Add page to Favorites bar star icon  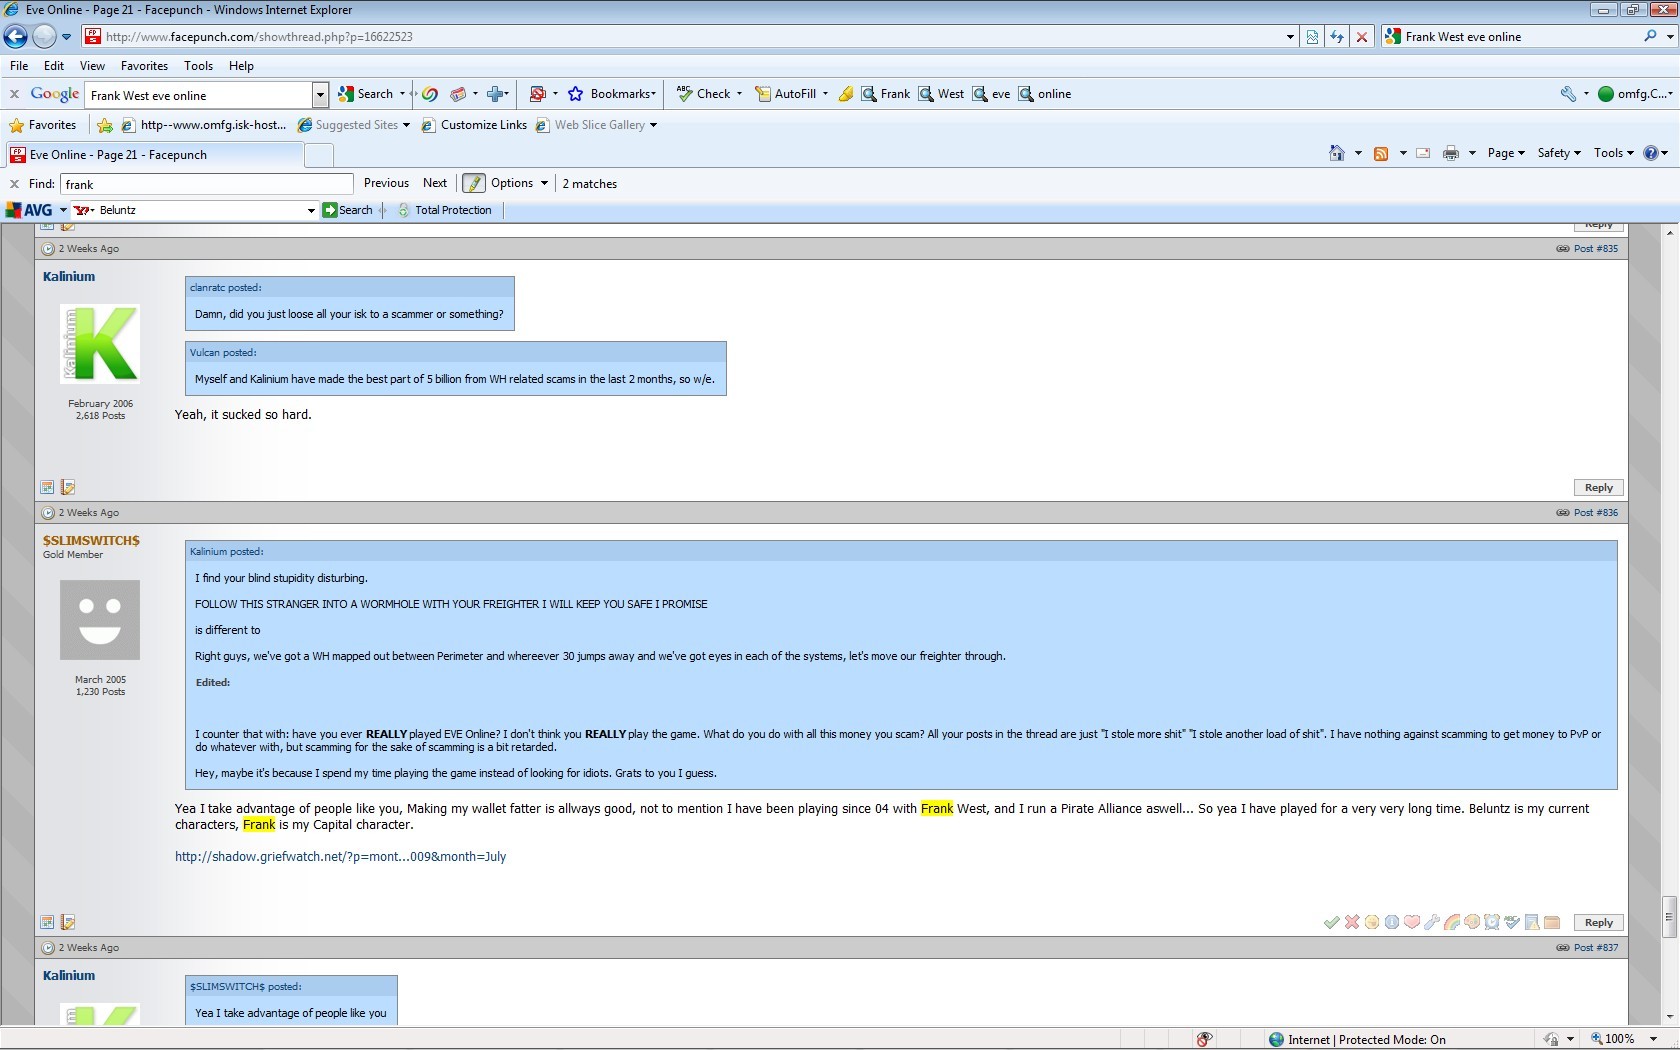coord(105,125)
